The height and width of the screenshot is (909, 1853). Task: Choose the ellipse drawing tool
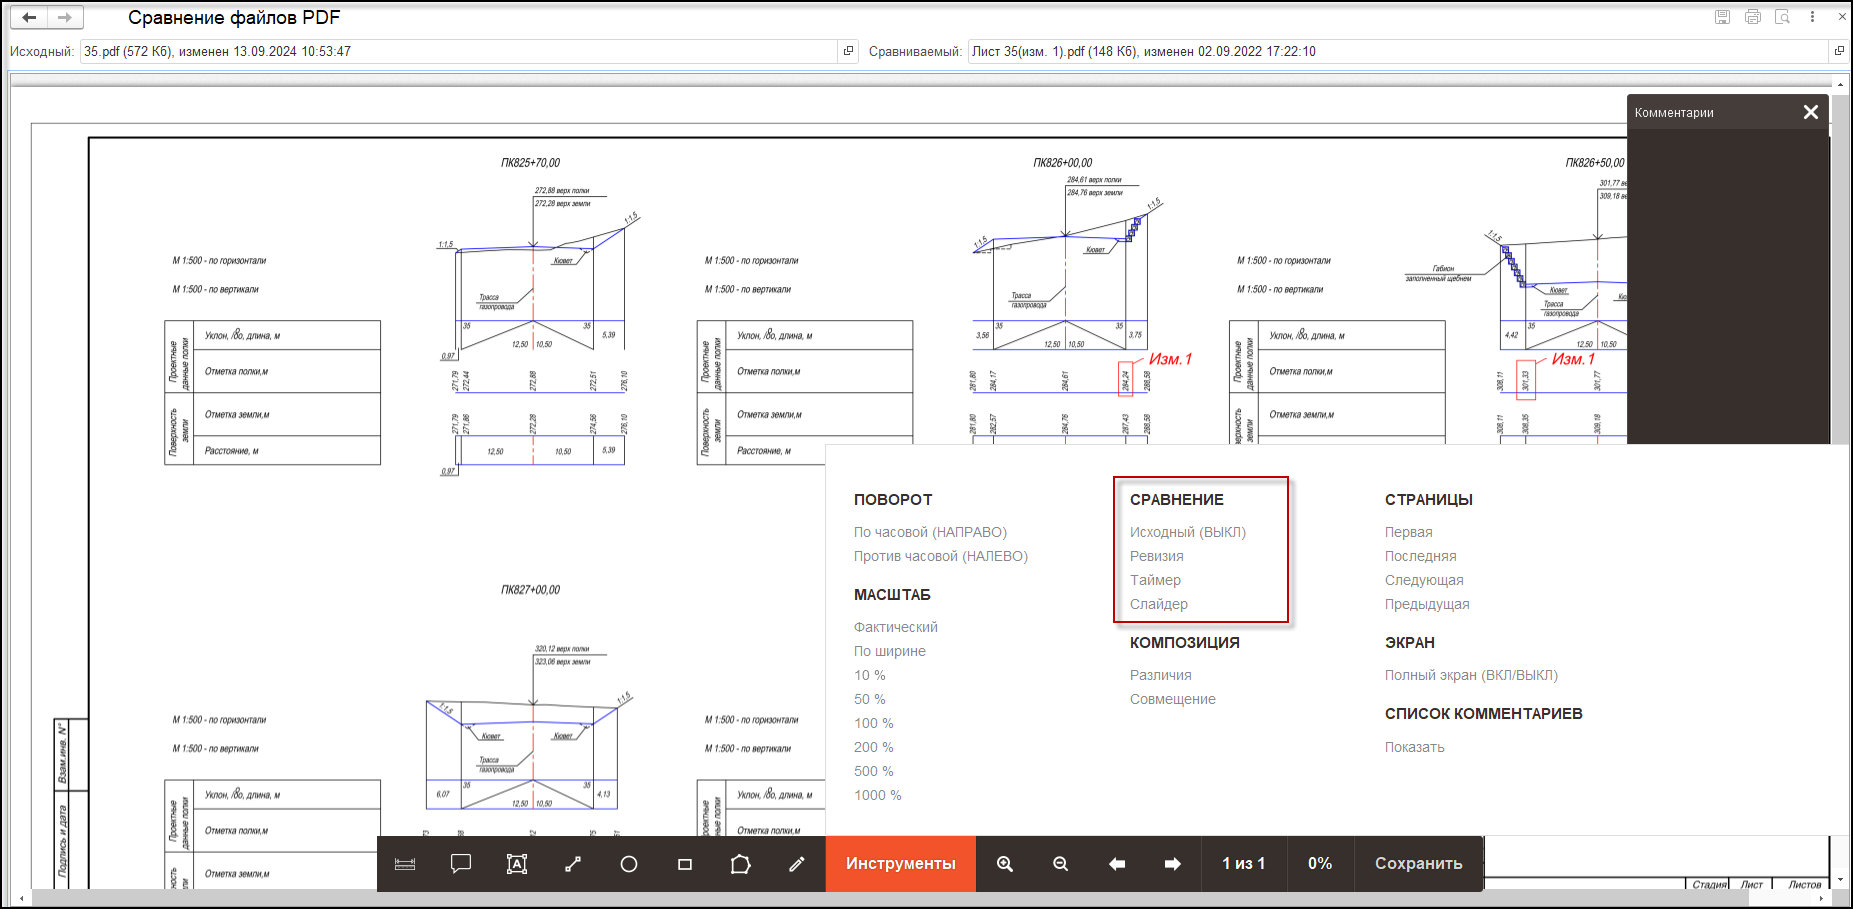click(x=629, y=864)
